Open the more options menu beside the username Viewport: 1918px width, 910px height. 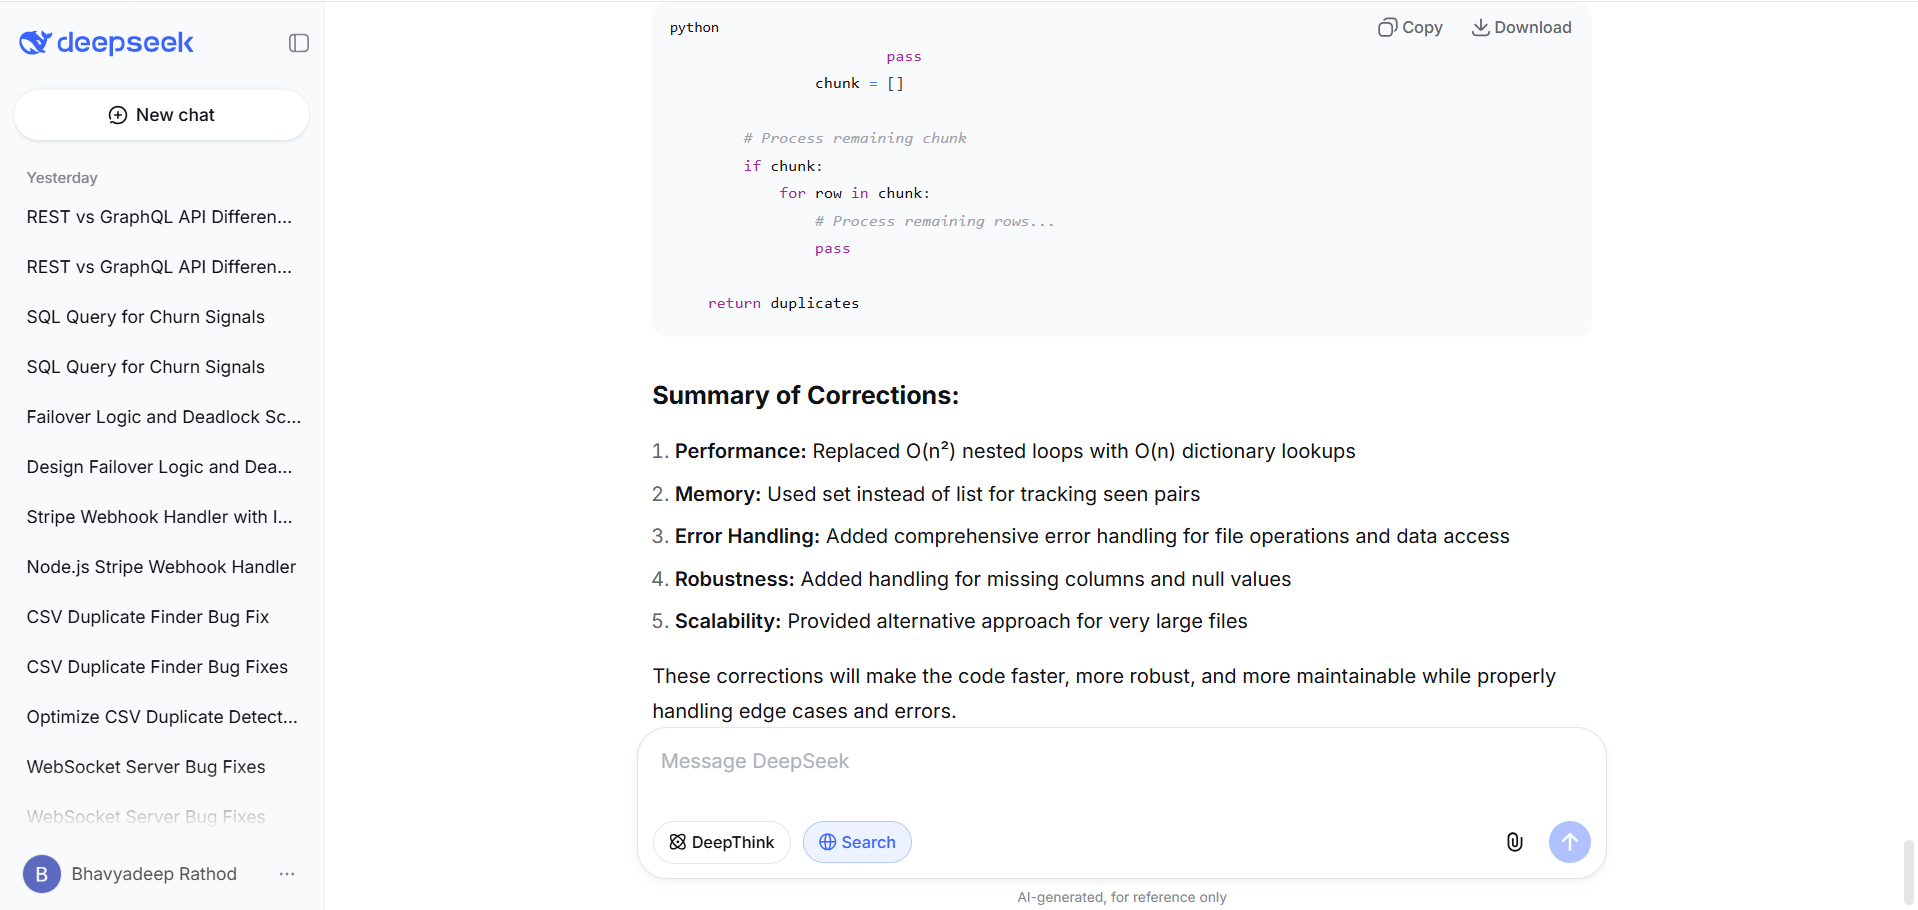(287, 873)
